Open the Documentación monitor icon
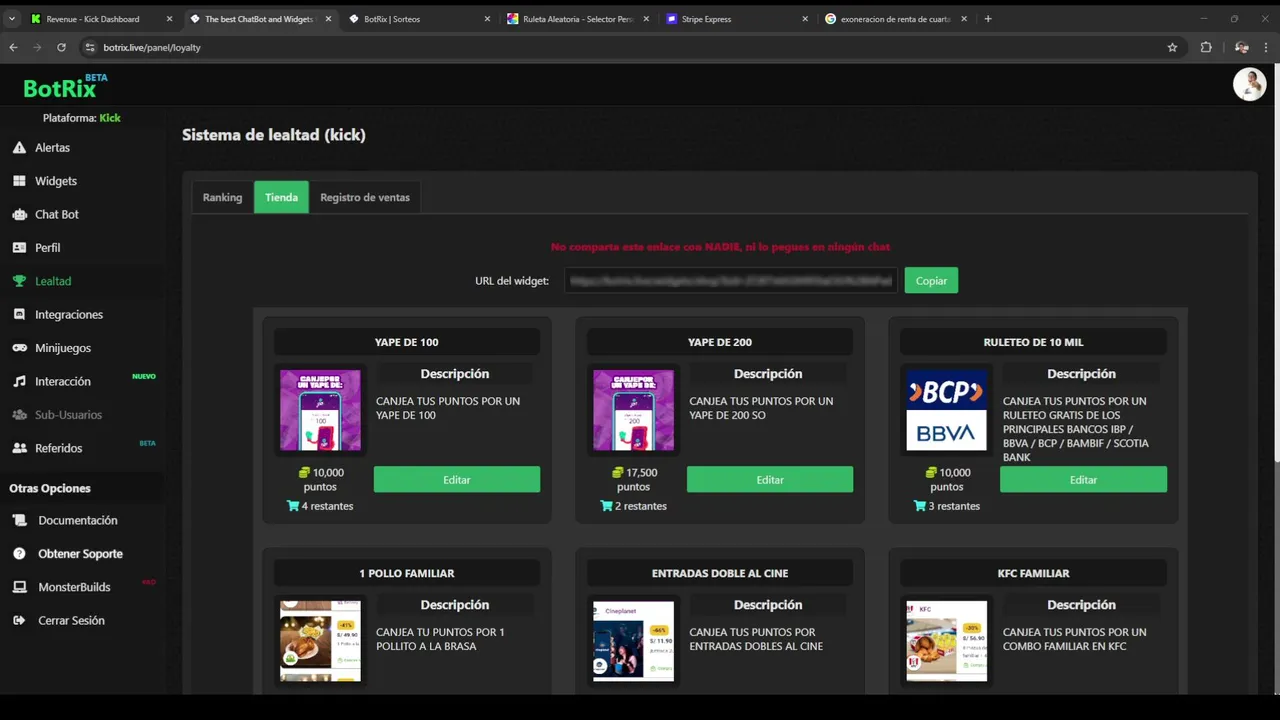Screen dimensions: 1280x720 (19, 520)
